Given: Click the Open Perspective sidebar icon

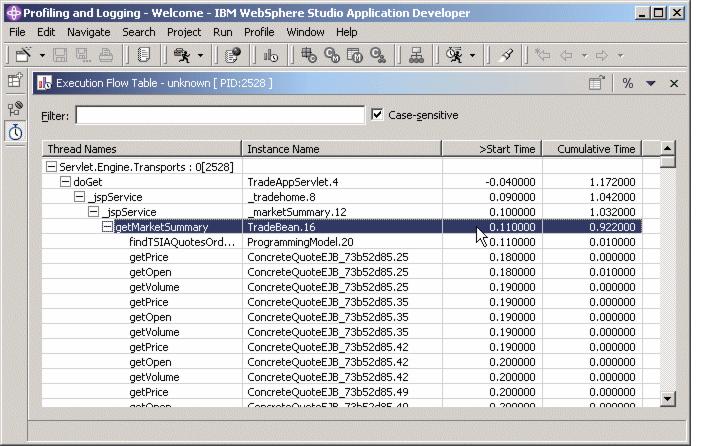Looking at the screenshot, I should (x=15, y=80).
